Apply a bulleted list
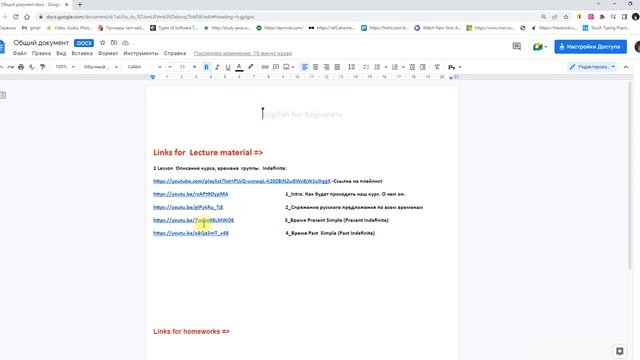Viewport: 640px width, 360px height. pos(377,67)
